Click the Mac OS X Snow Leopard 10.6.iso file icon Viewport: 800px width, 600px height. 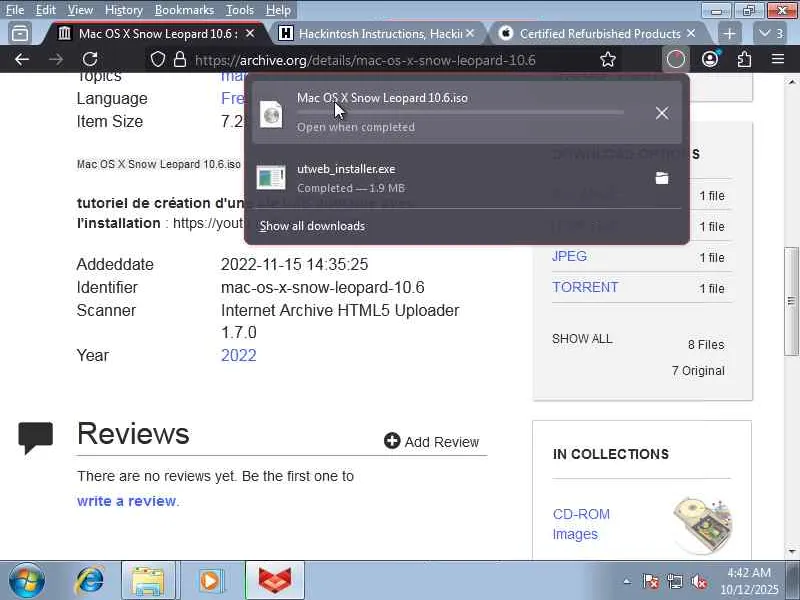coord(271,114)
